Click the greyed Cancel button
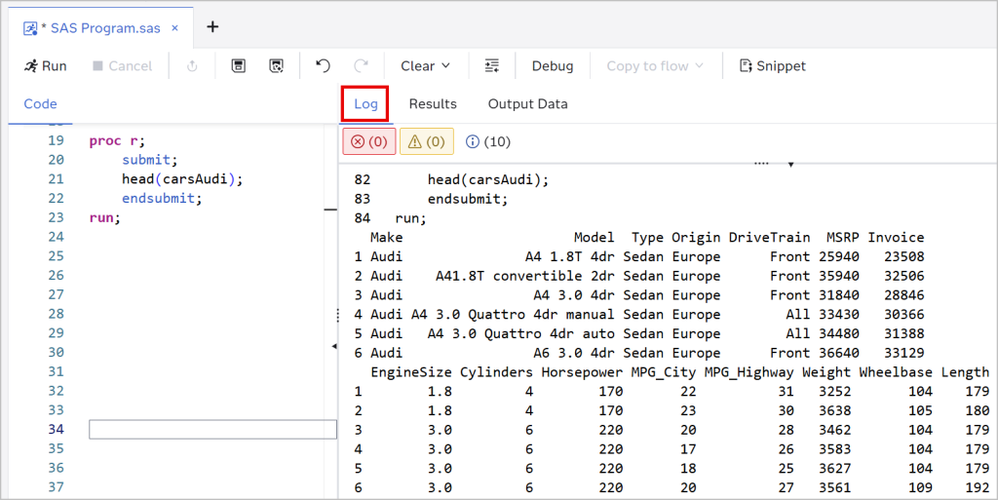This screenshot has width=998, height=500. (122, 66)
